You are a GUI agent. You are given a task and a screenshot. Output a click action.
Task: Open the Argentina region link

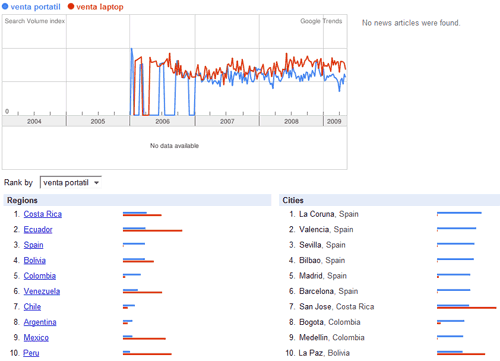click(x=40, y=322)
